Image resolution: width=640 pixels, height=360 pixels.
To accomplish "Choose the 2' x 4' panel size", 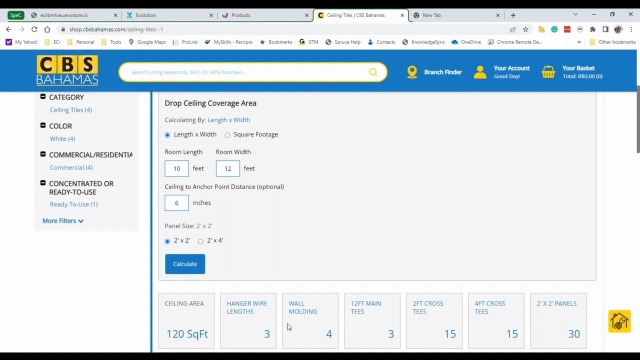I will [x=200, y=241].
